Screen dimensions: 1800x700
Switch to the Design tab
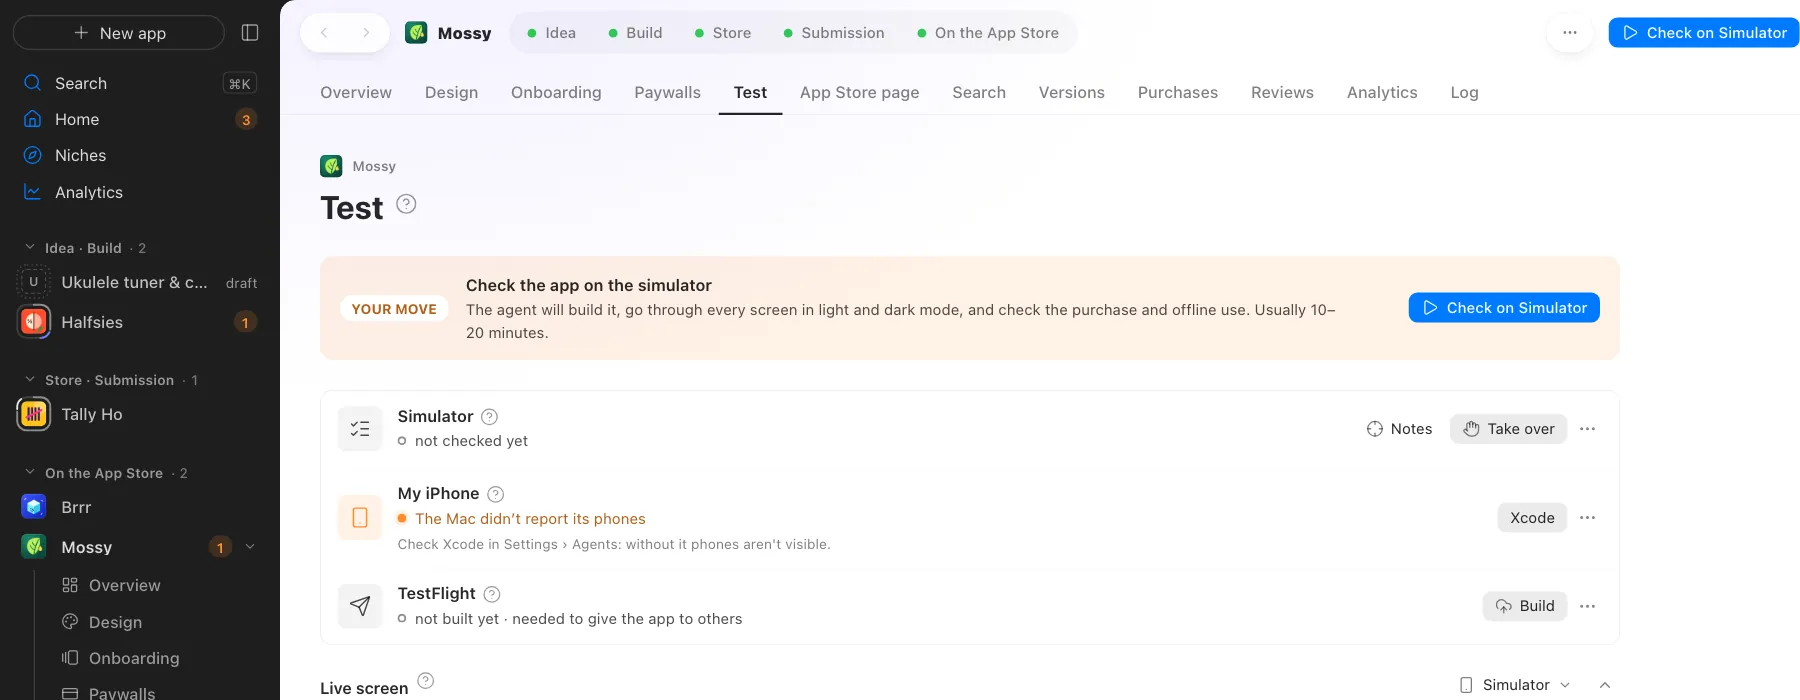tap(451, 92)
